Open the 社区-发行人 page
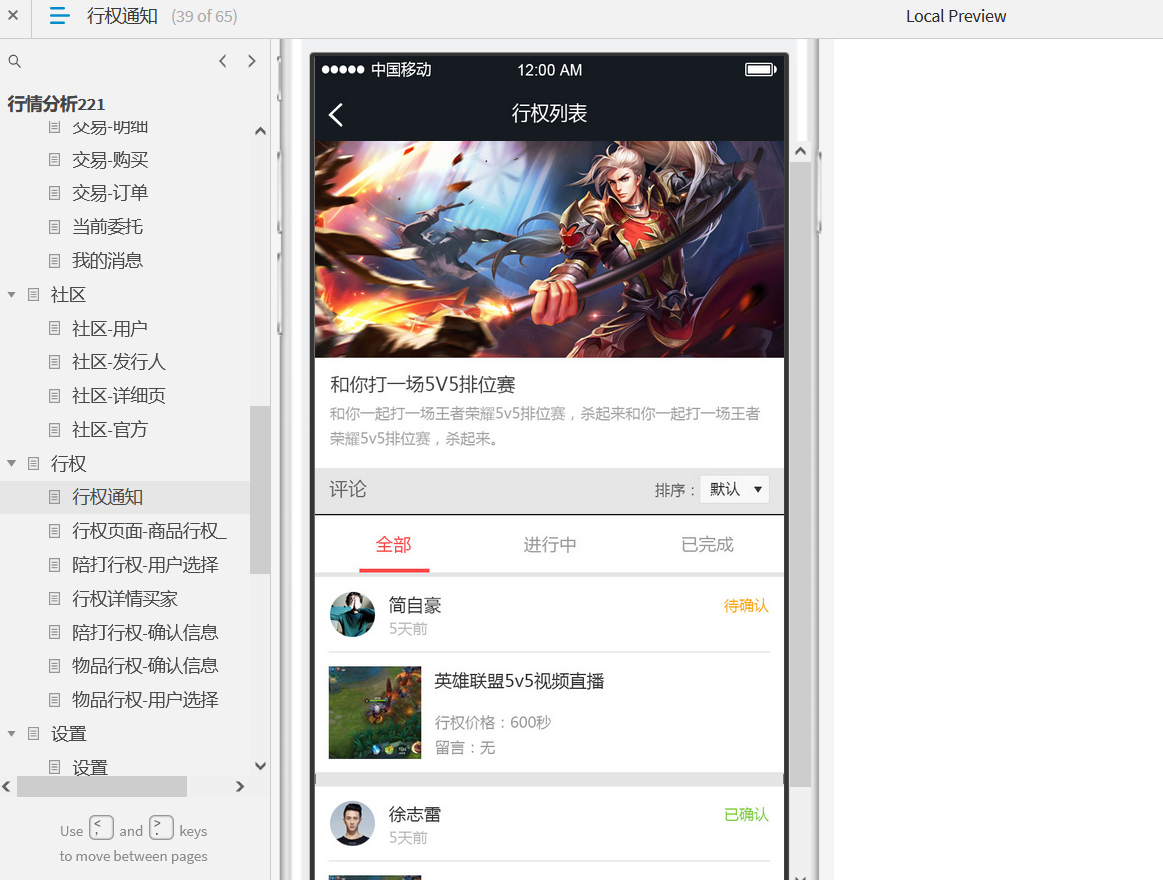 [x=119, y=362]
